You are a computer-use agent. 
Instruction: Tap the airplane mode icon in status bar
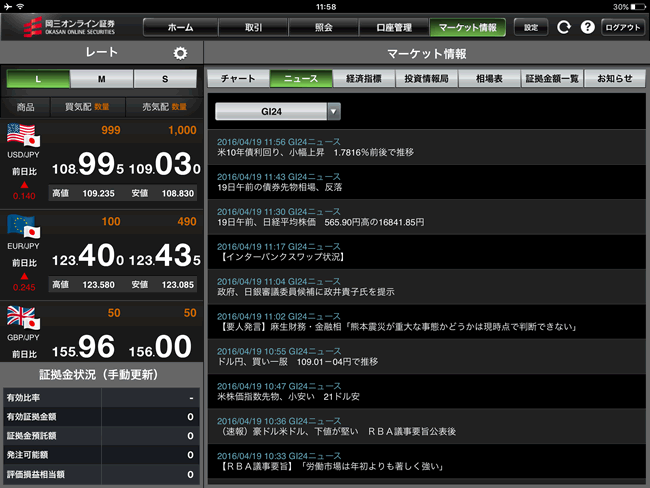(7, 7)
